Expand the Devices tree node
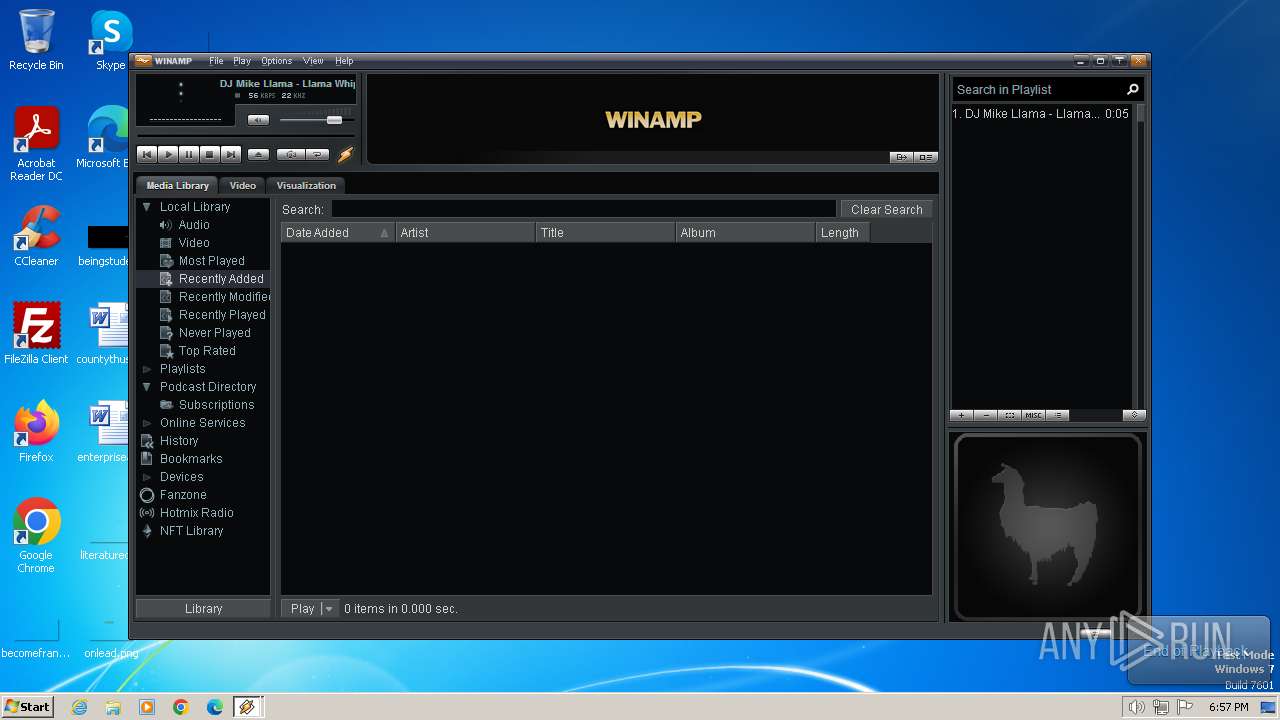Screen dimensions: 1280x720 pos(147,477)
